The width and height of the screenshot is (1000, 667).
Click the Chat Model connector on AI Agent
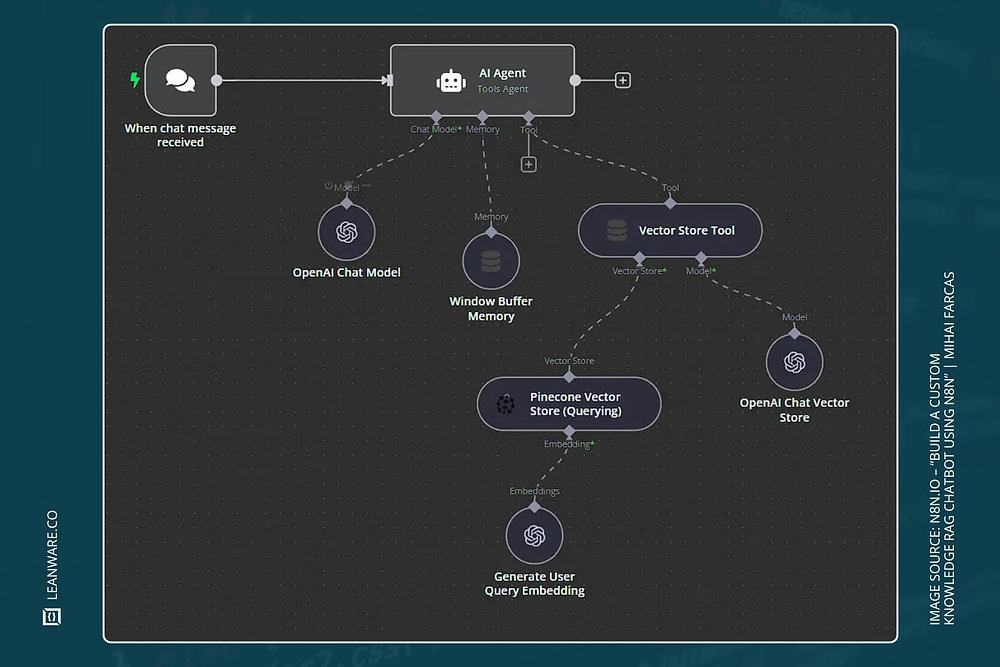[x=436, y=117]
